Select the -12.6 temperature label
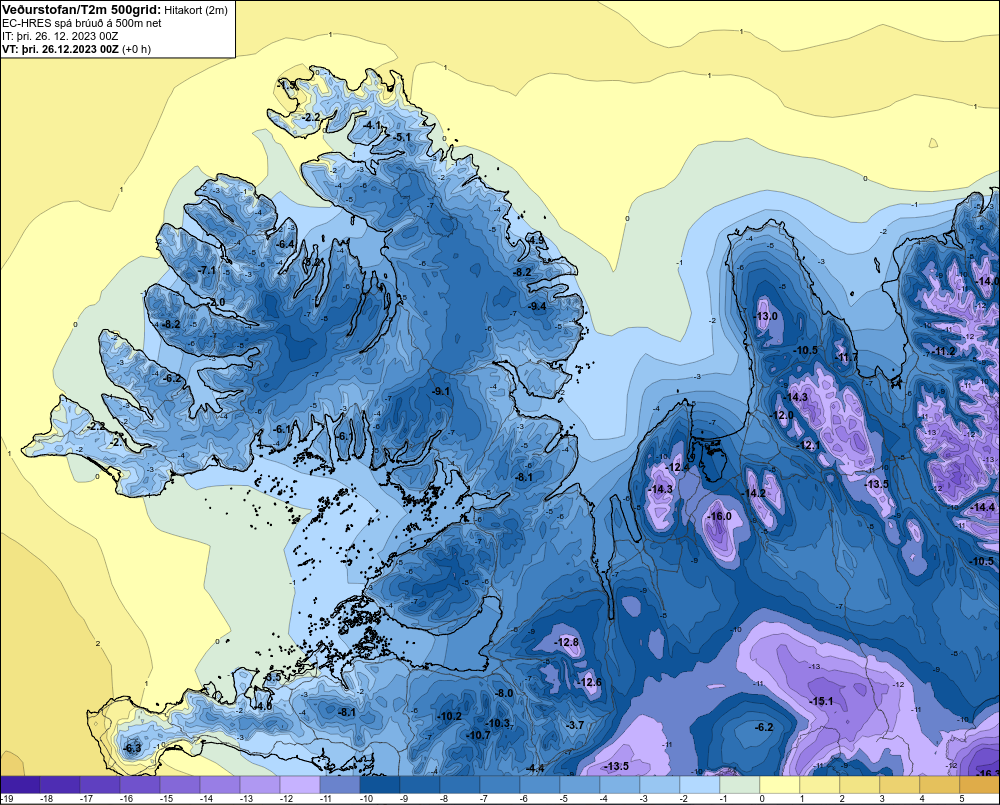The height and width of the screenshot is (805, 1000). pos(589,683)
